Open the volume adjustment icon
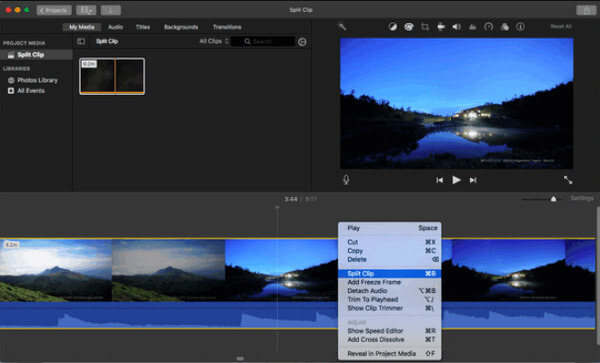 coord(457,26)
